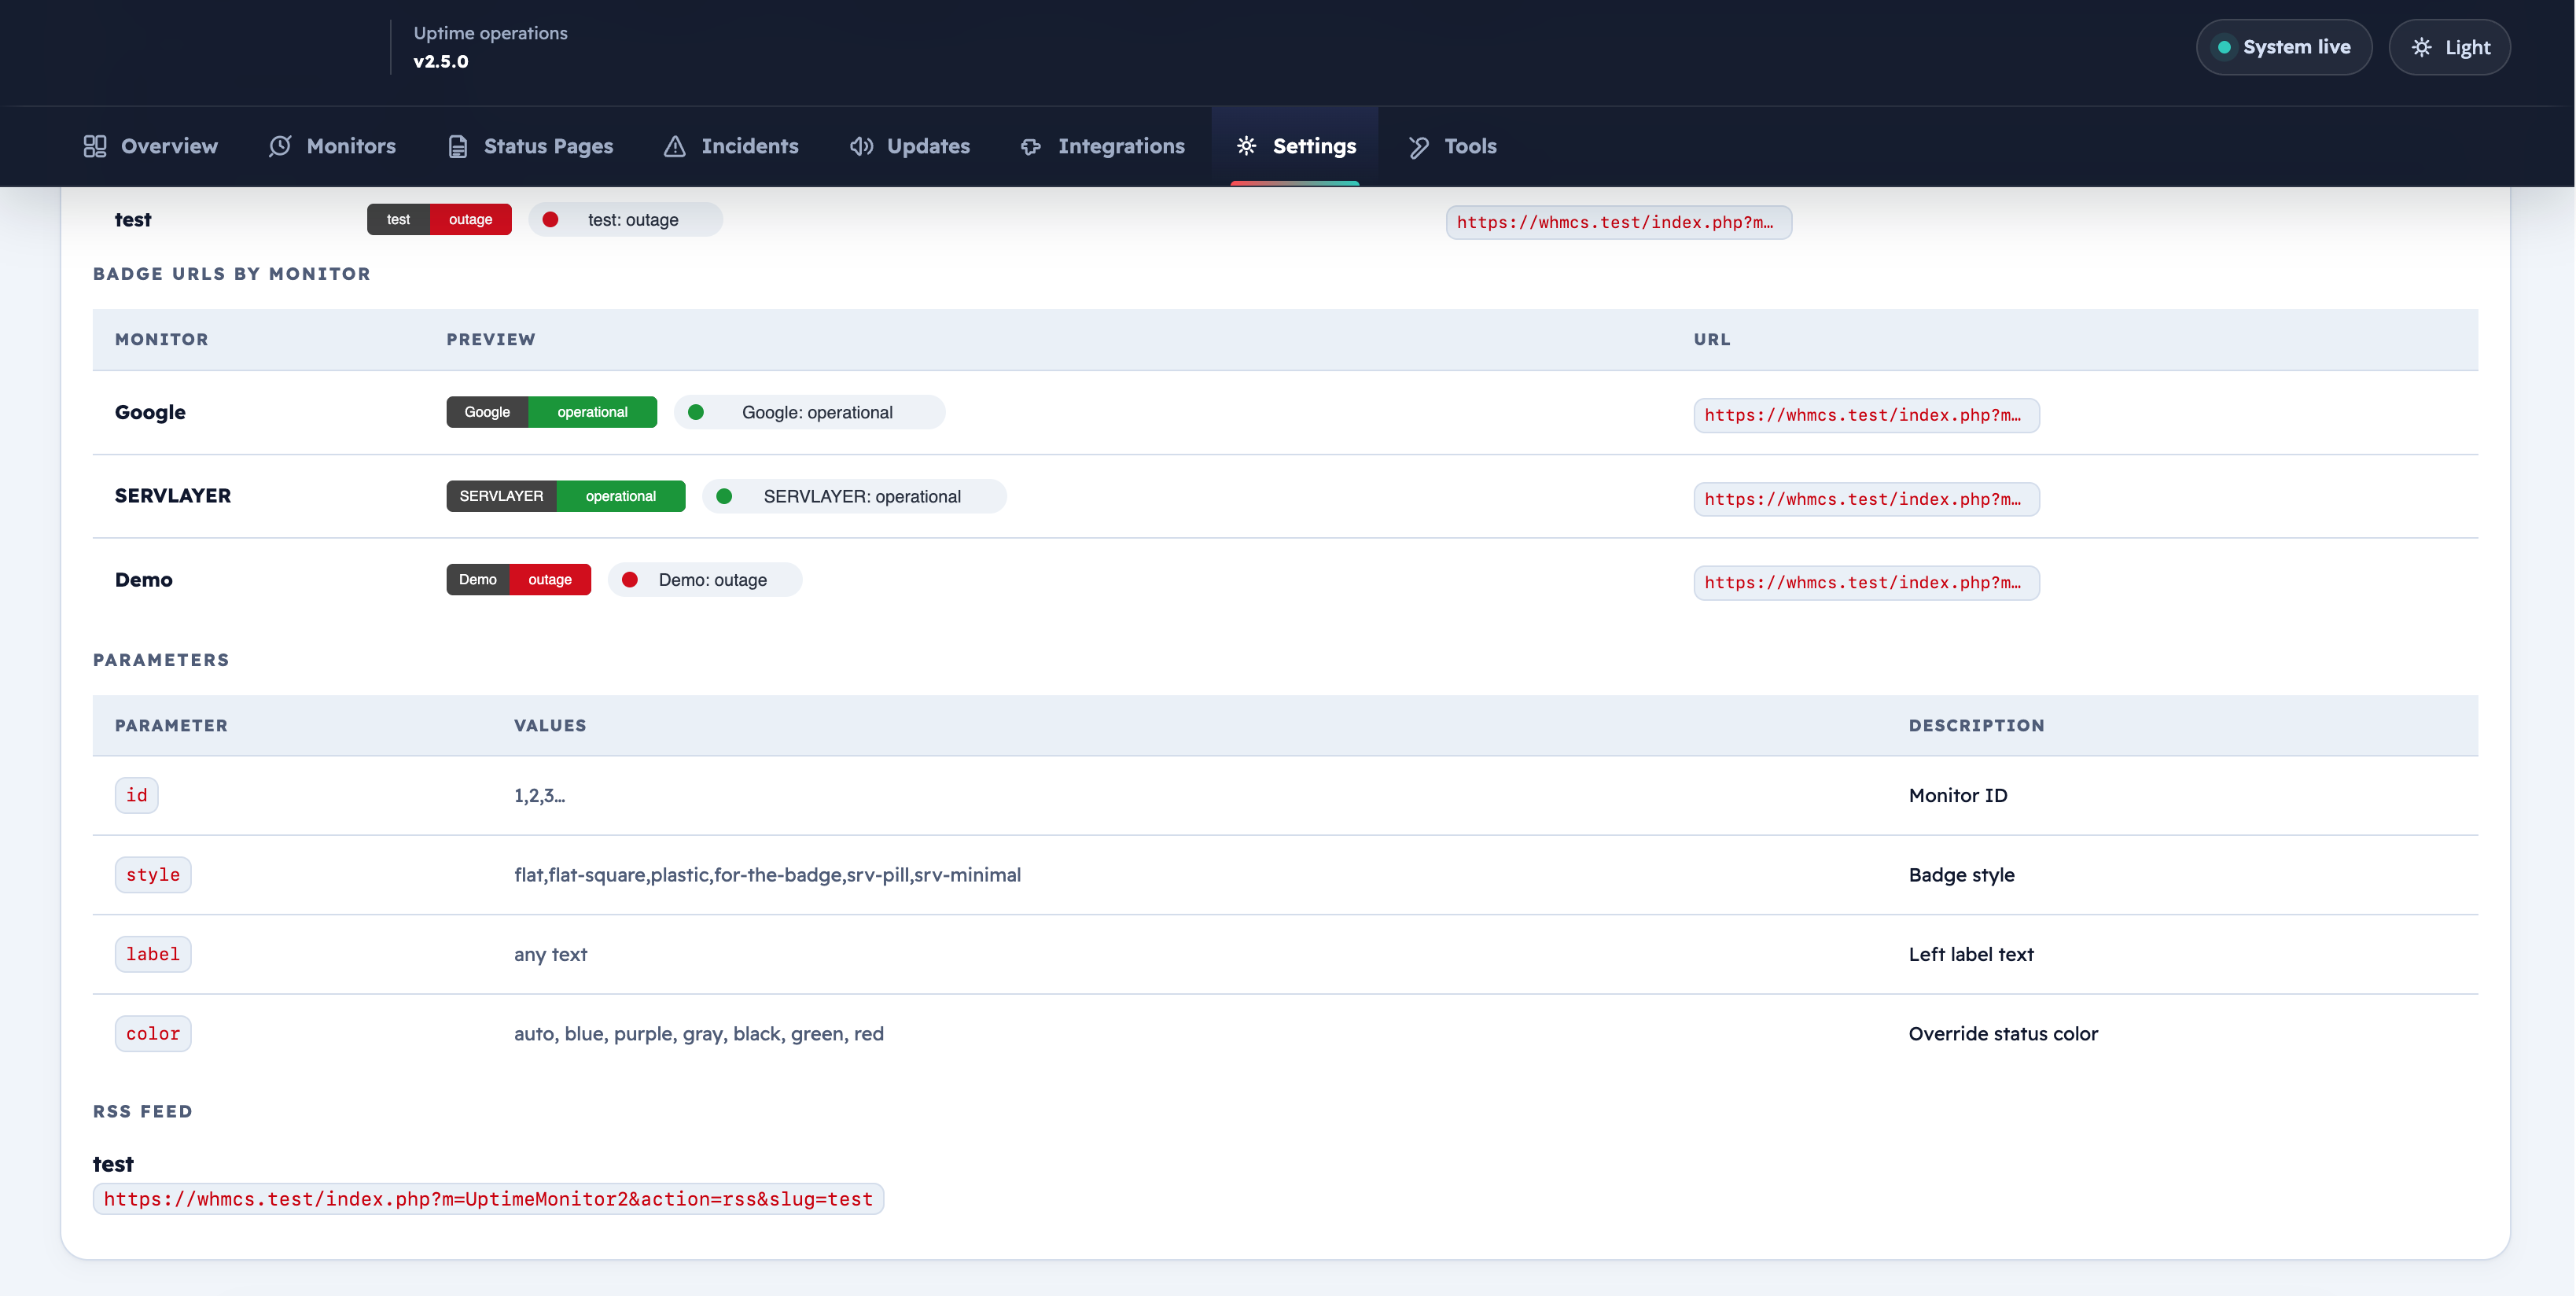Click the Google: operational pill badge

point(809,412)
